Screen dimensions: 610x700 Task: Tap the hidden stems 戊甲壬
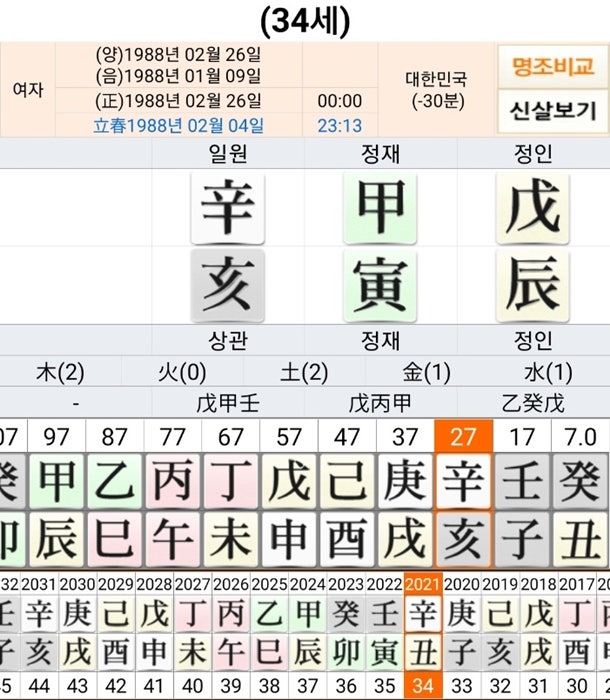(228, 404)
